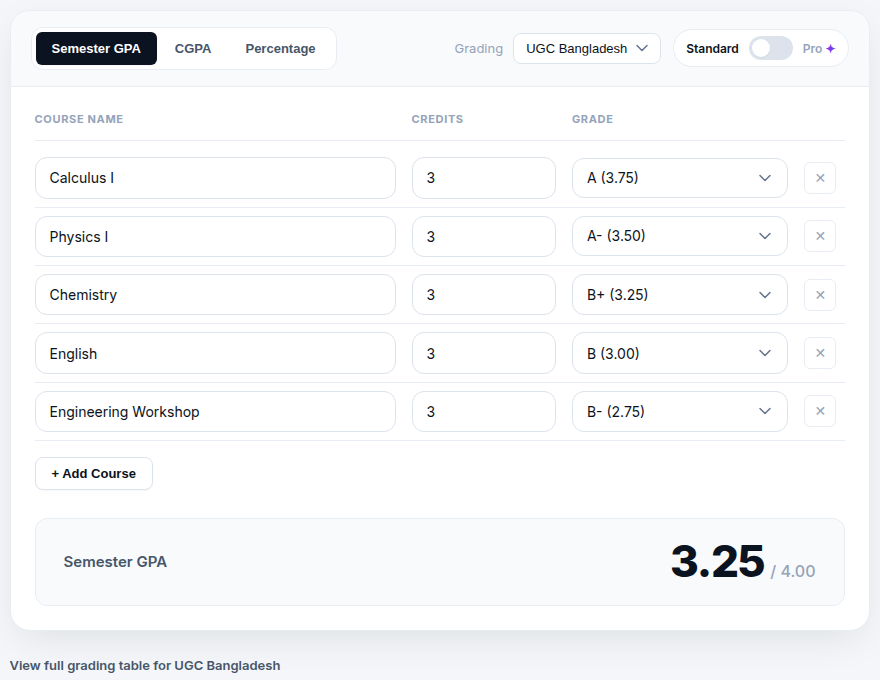
Task: Select the Standard mode label
Action: [712, 49]
